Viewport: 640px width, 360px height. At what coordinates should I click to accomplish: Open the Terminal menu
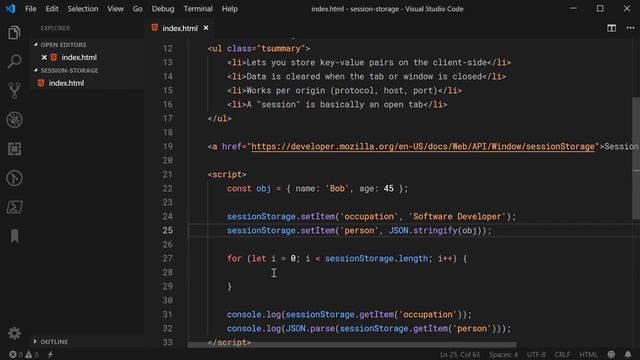198,9
